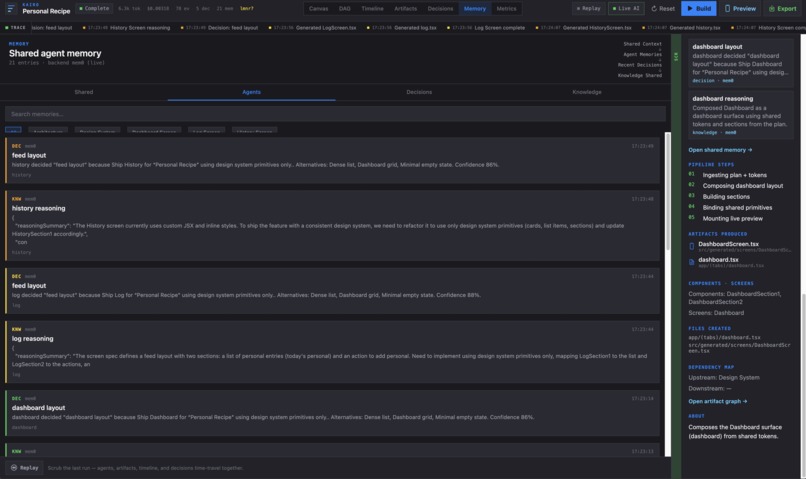Click the dashboard.tsx file icon
Screen dimensions: 806x479
tap(691, 262)
